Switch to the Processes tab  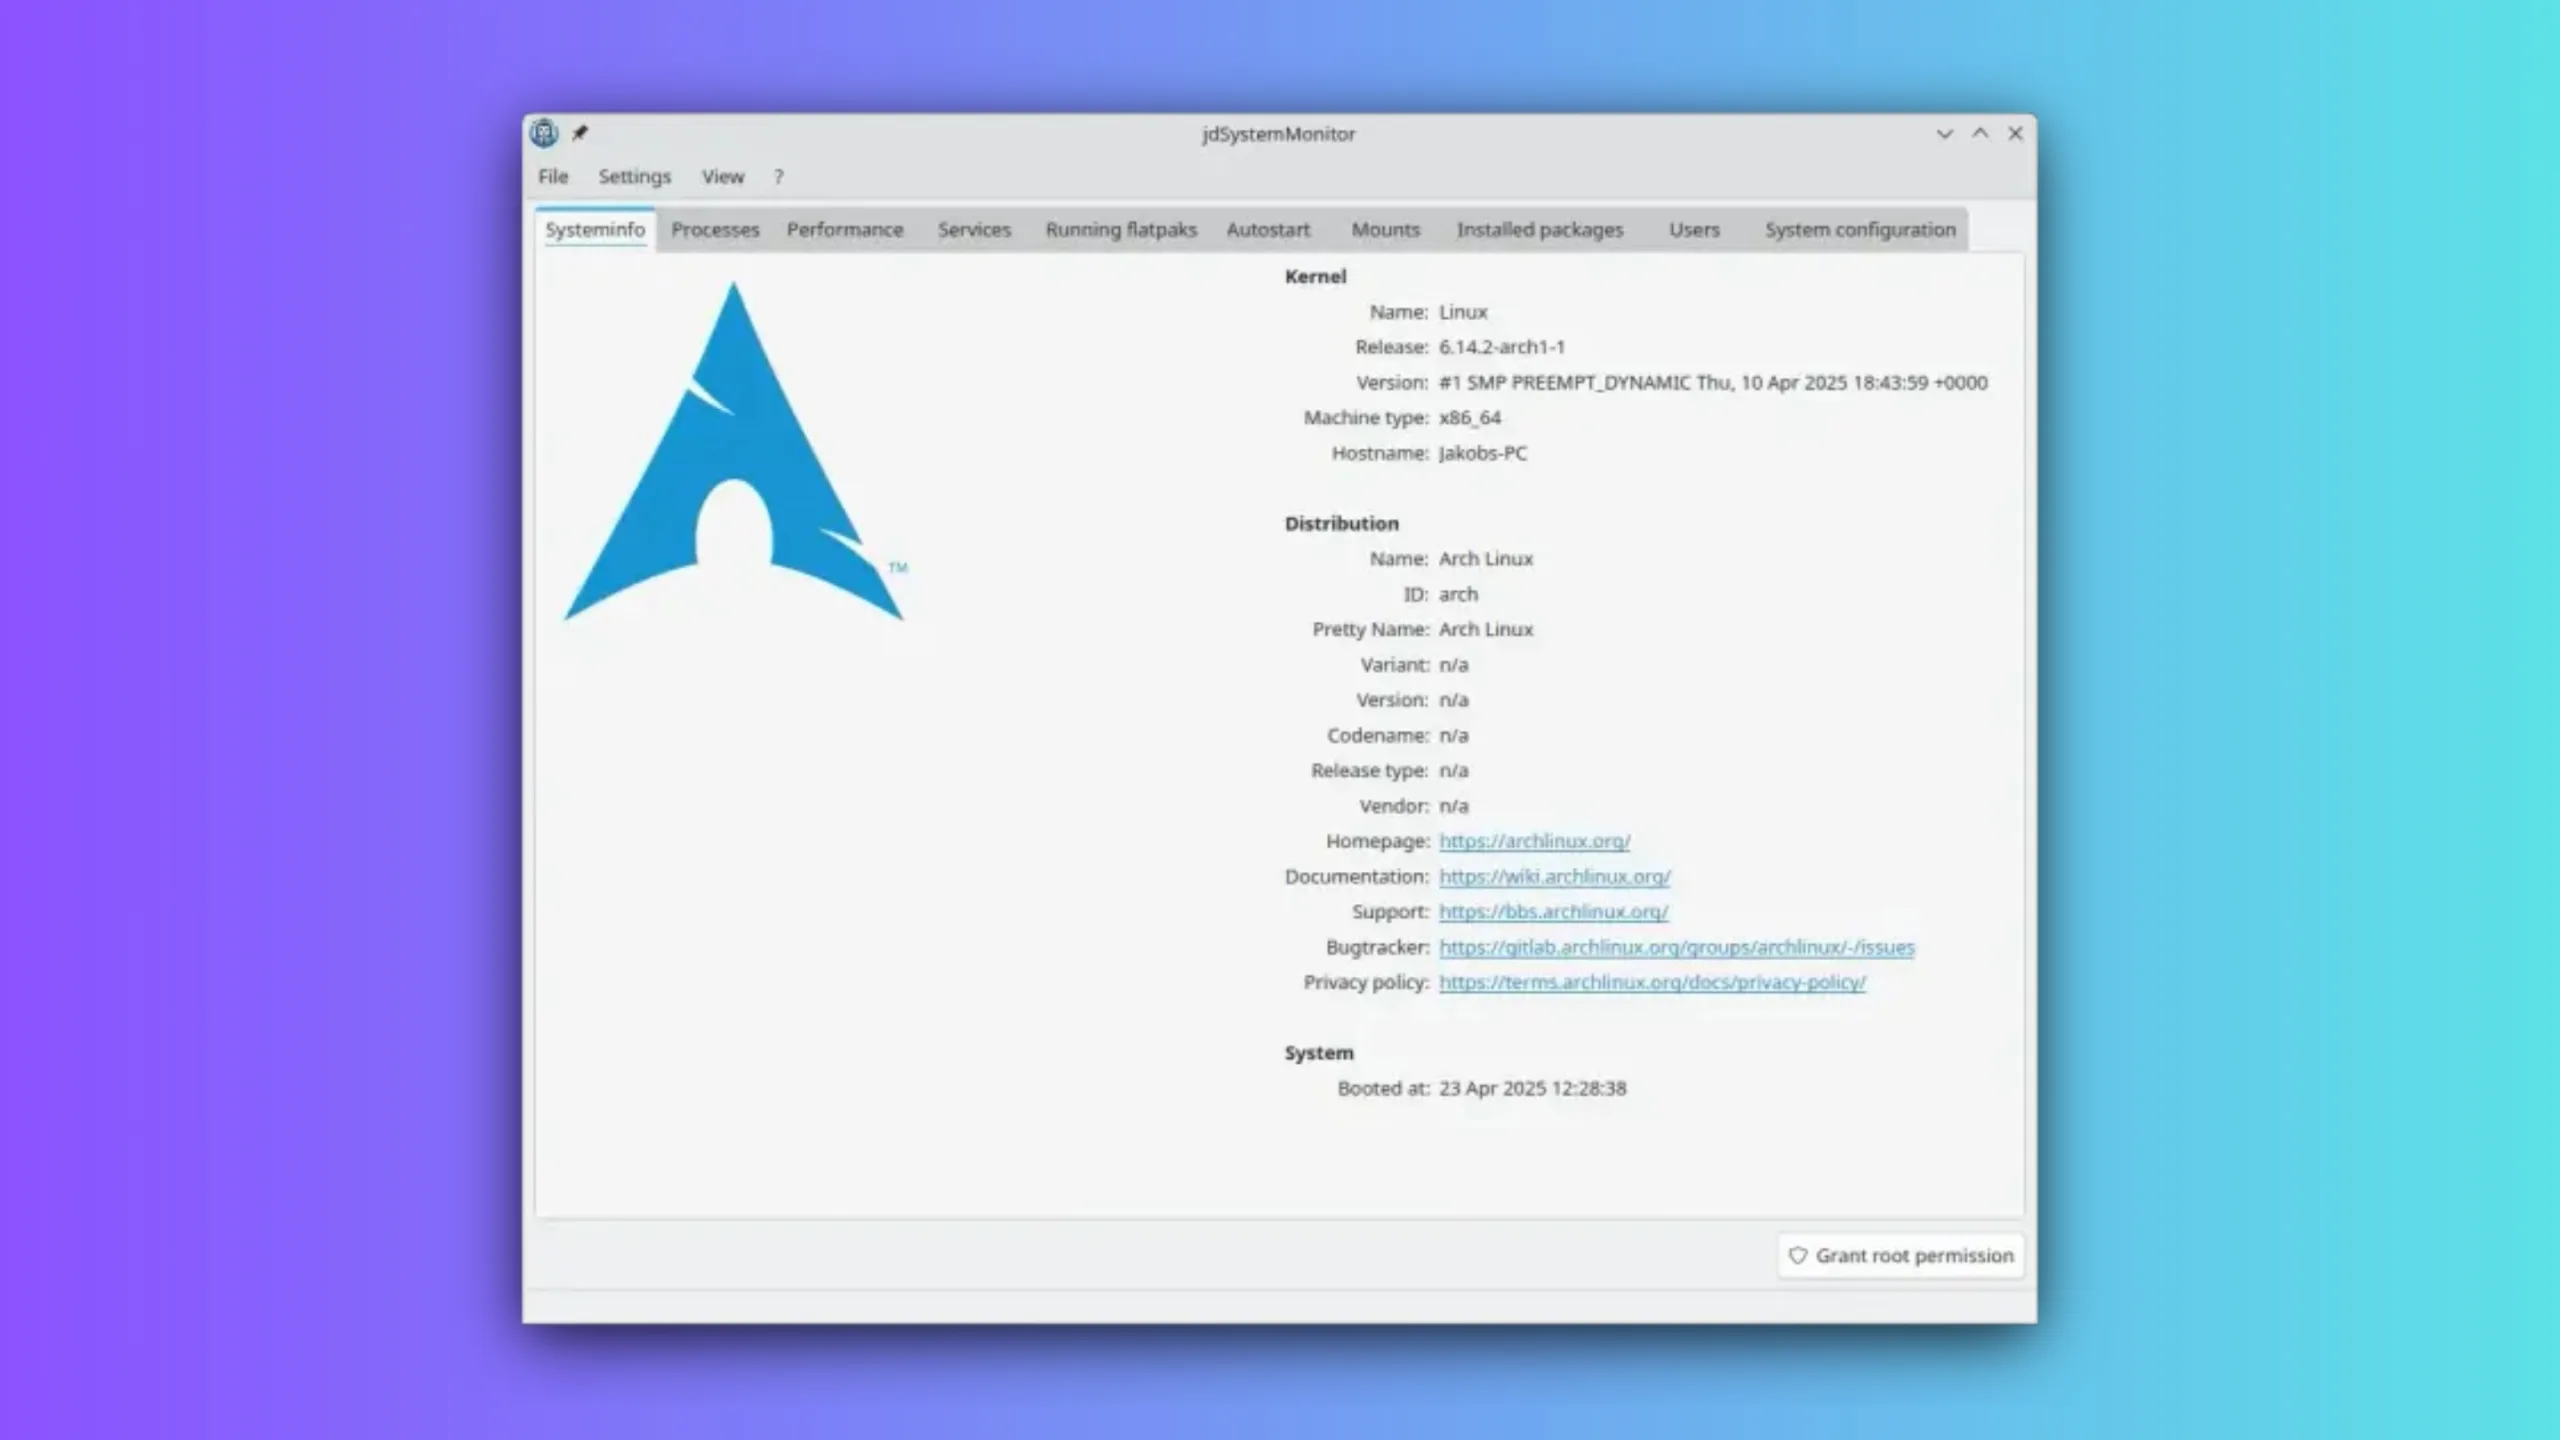[715, 230]
